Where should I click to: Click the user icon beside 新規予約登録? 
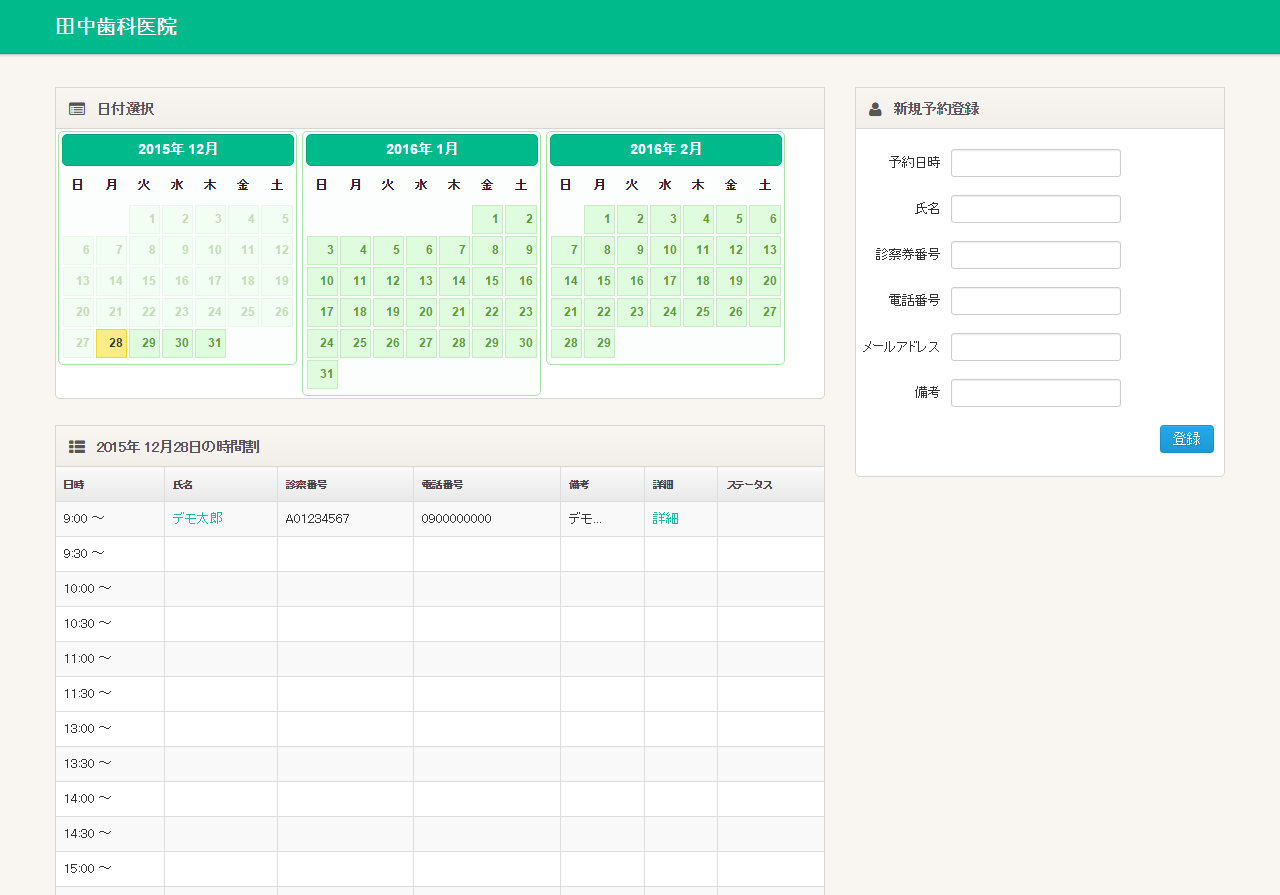(x=875, y=109)
